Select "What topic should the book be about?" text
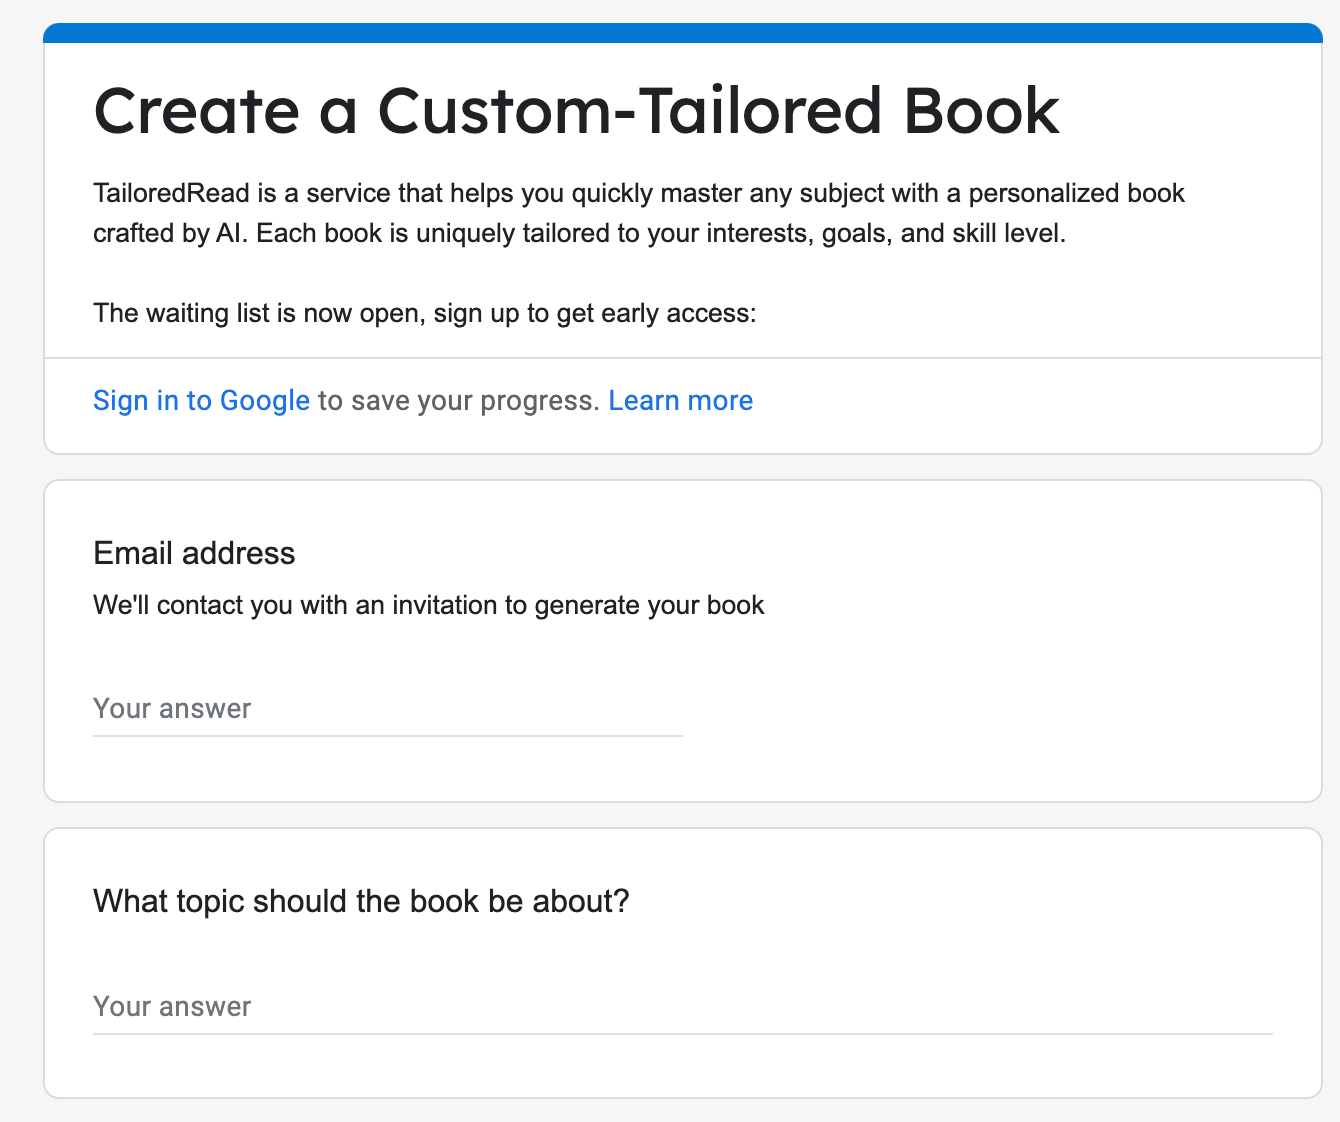This screenshot has height=1122, width=1340. [361, 901]
